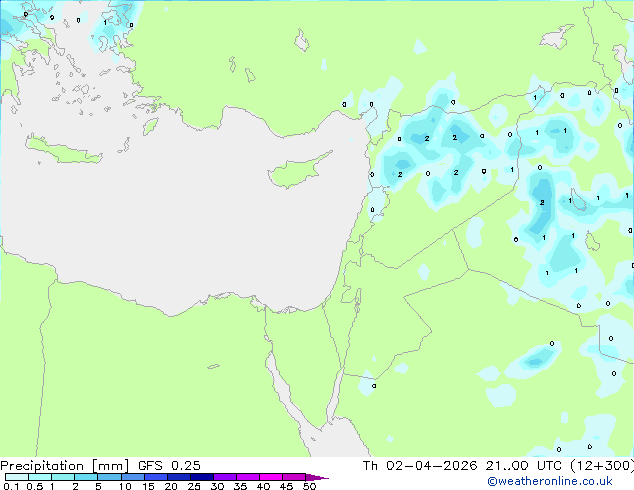This screenshot has width=634, height=490.
Task: Click the '30' legend value label
Action: [x=217, y=486]
